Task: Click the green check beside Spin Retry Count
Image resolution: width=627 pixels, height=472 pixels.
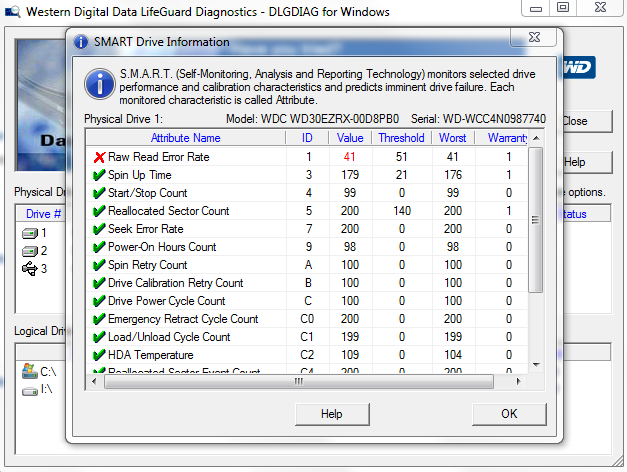Action: [99, 265]
